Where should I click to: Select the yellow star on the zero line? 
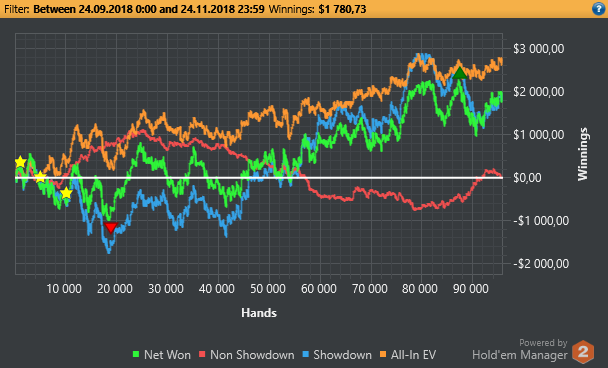(40, 178)
